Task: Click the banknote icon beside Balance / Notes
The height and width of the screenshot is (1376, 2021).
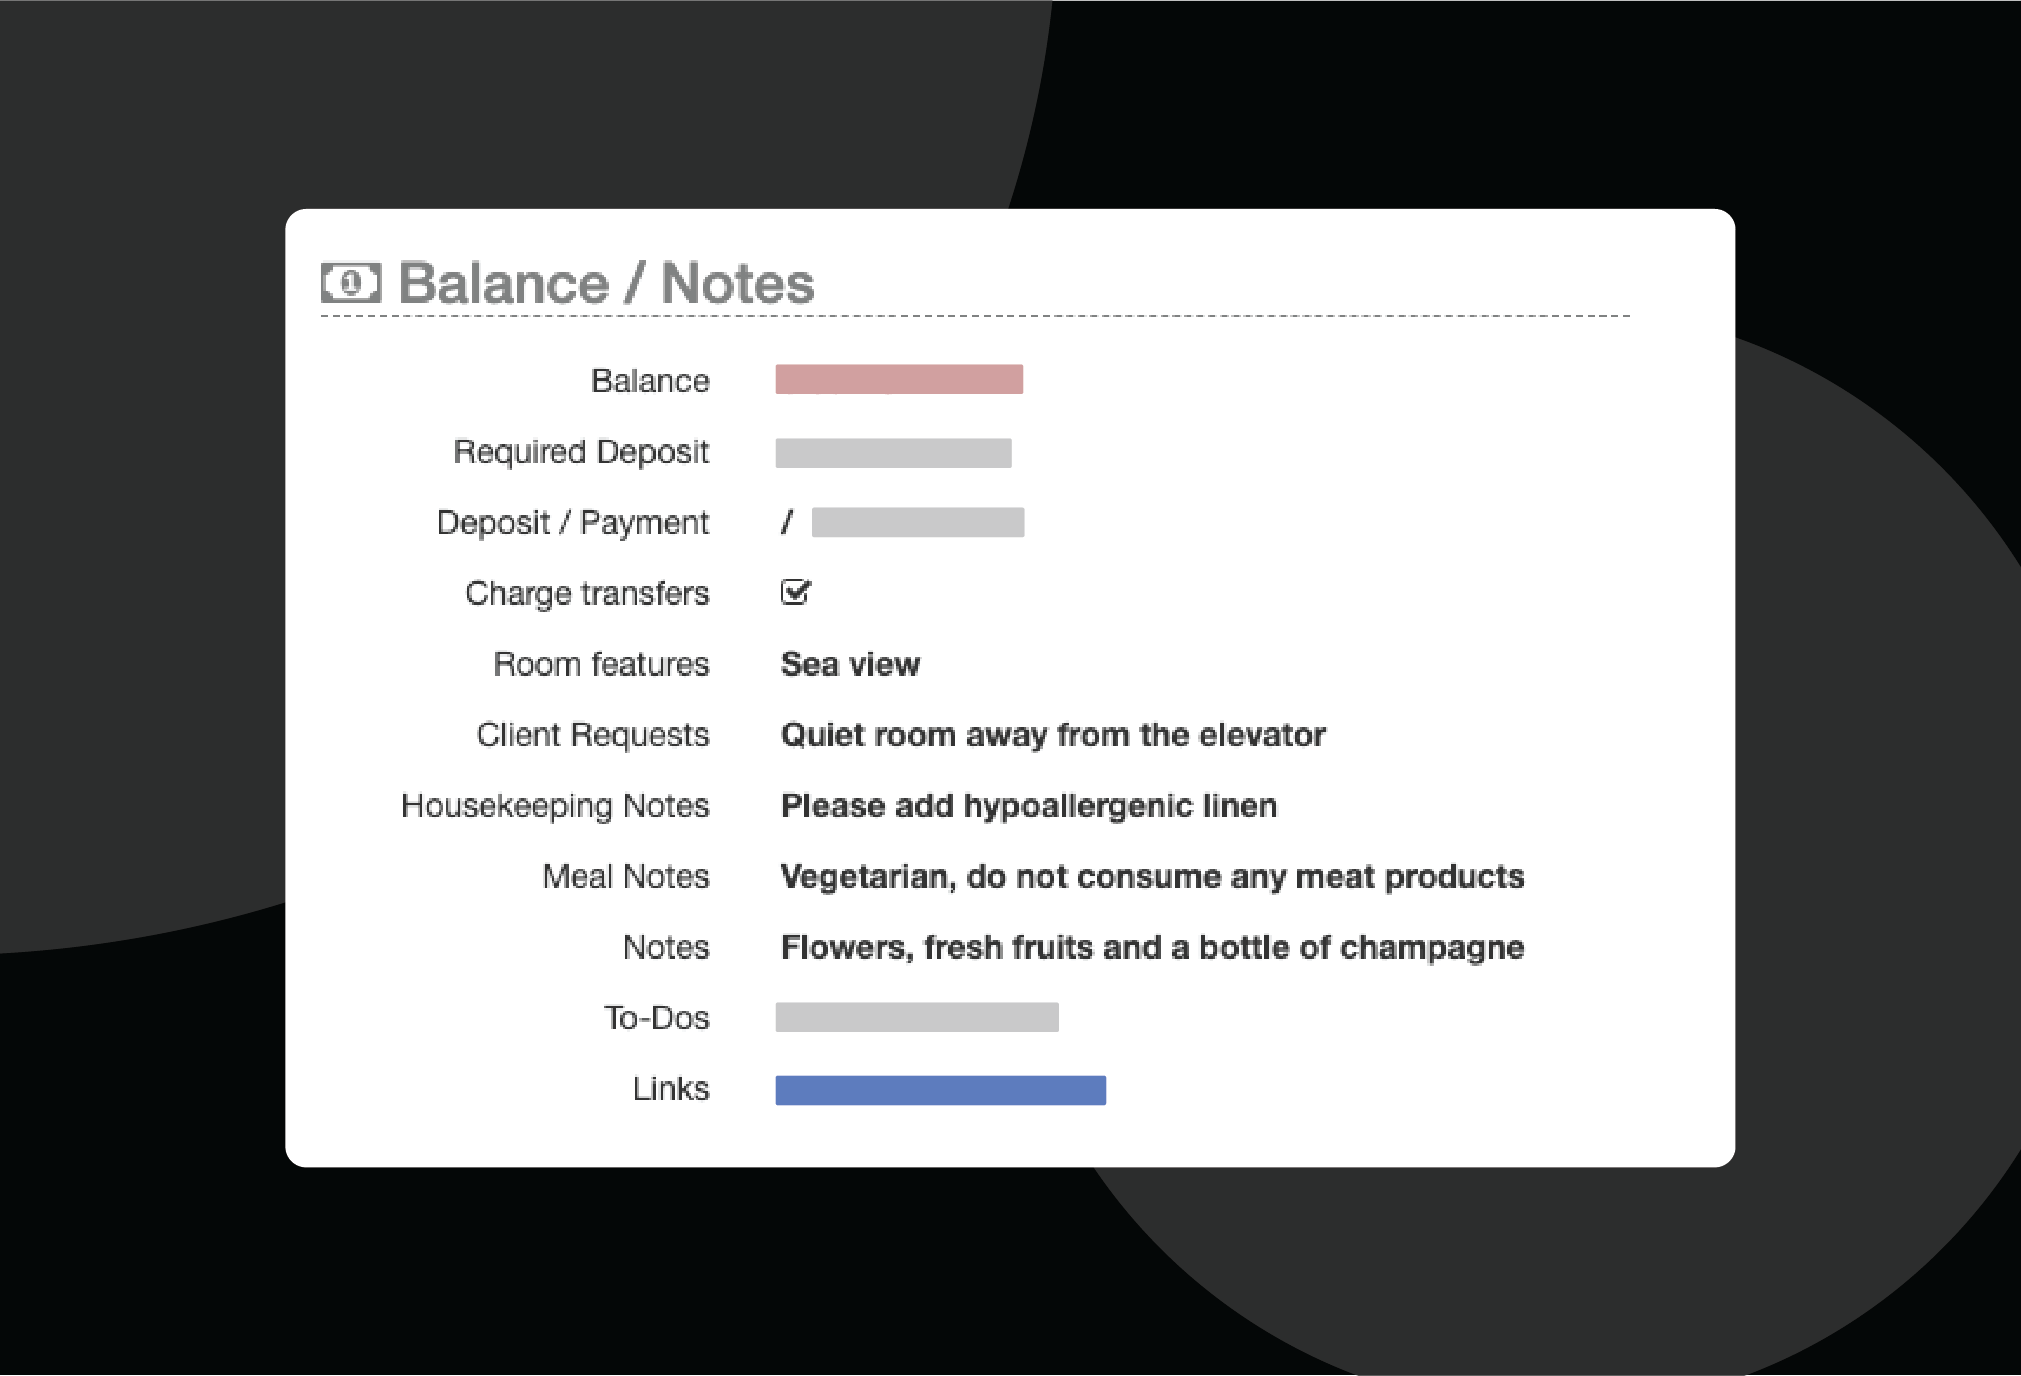Action: click(x=350, y=283)
